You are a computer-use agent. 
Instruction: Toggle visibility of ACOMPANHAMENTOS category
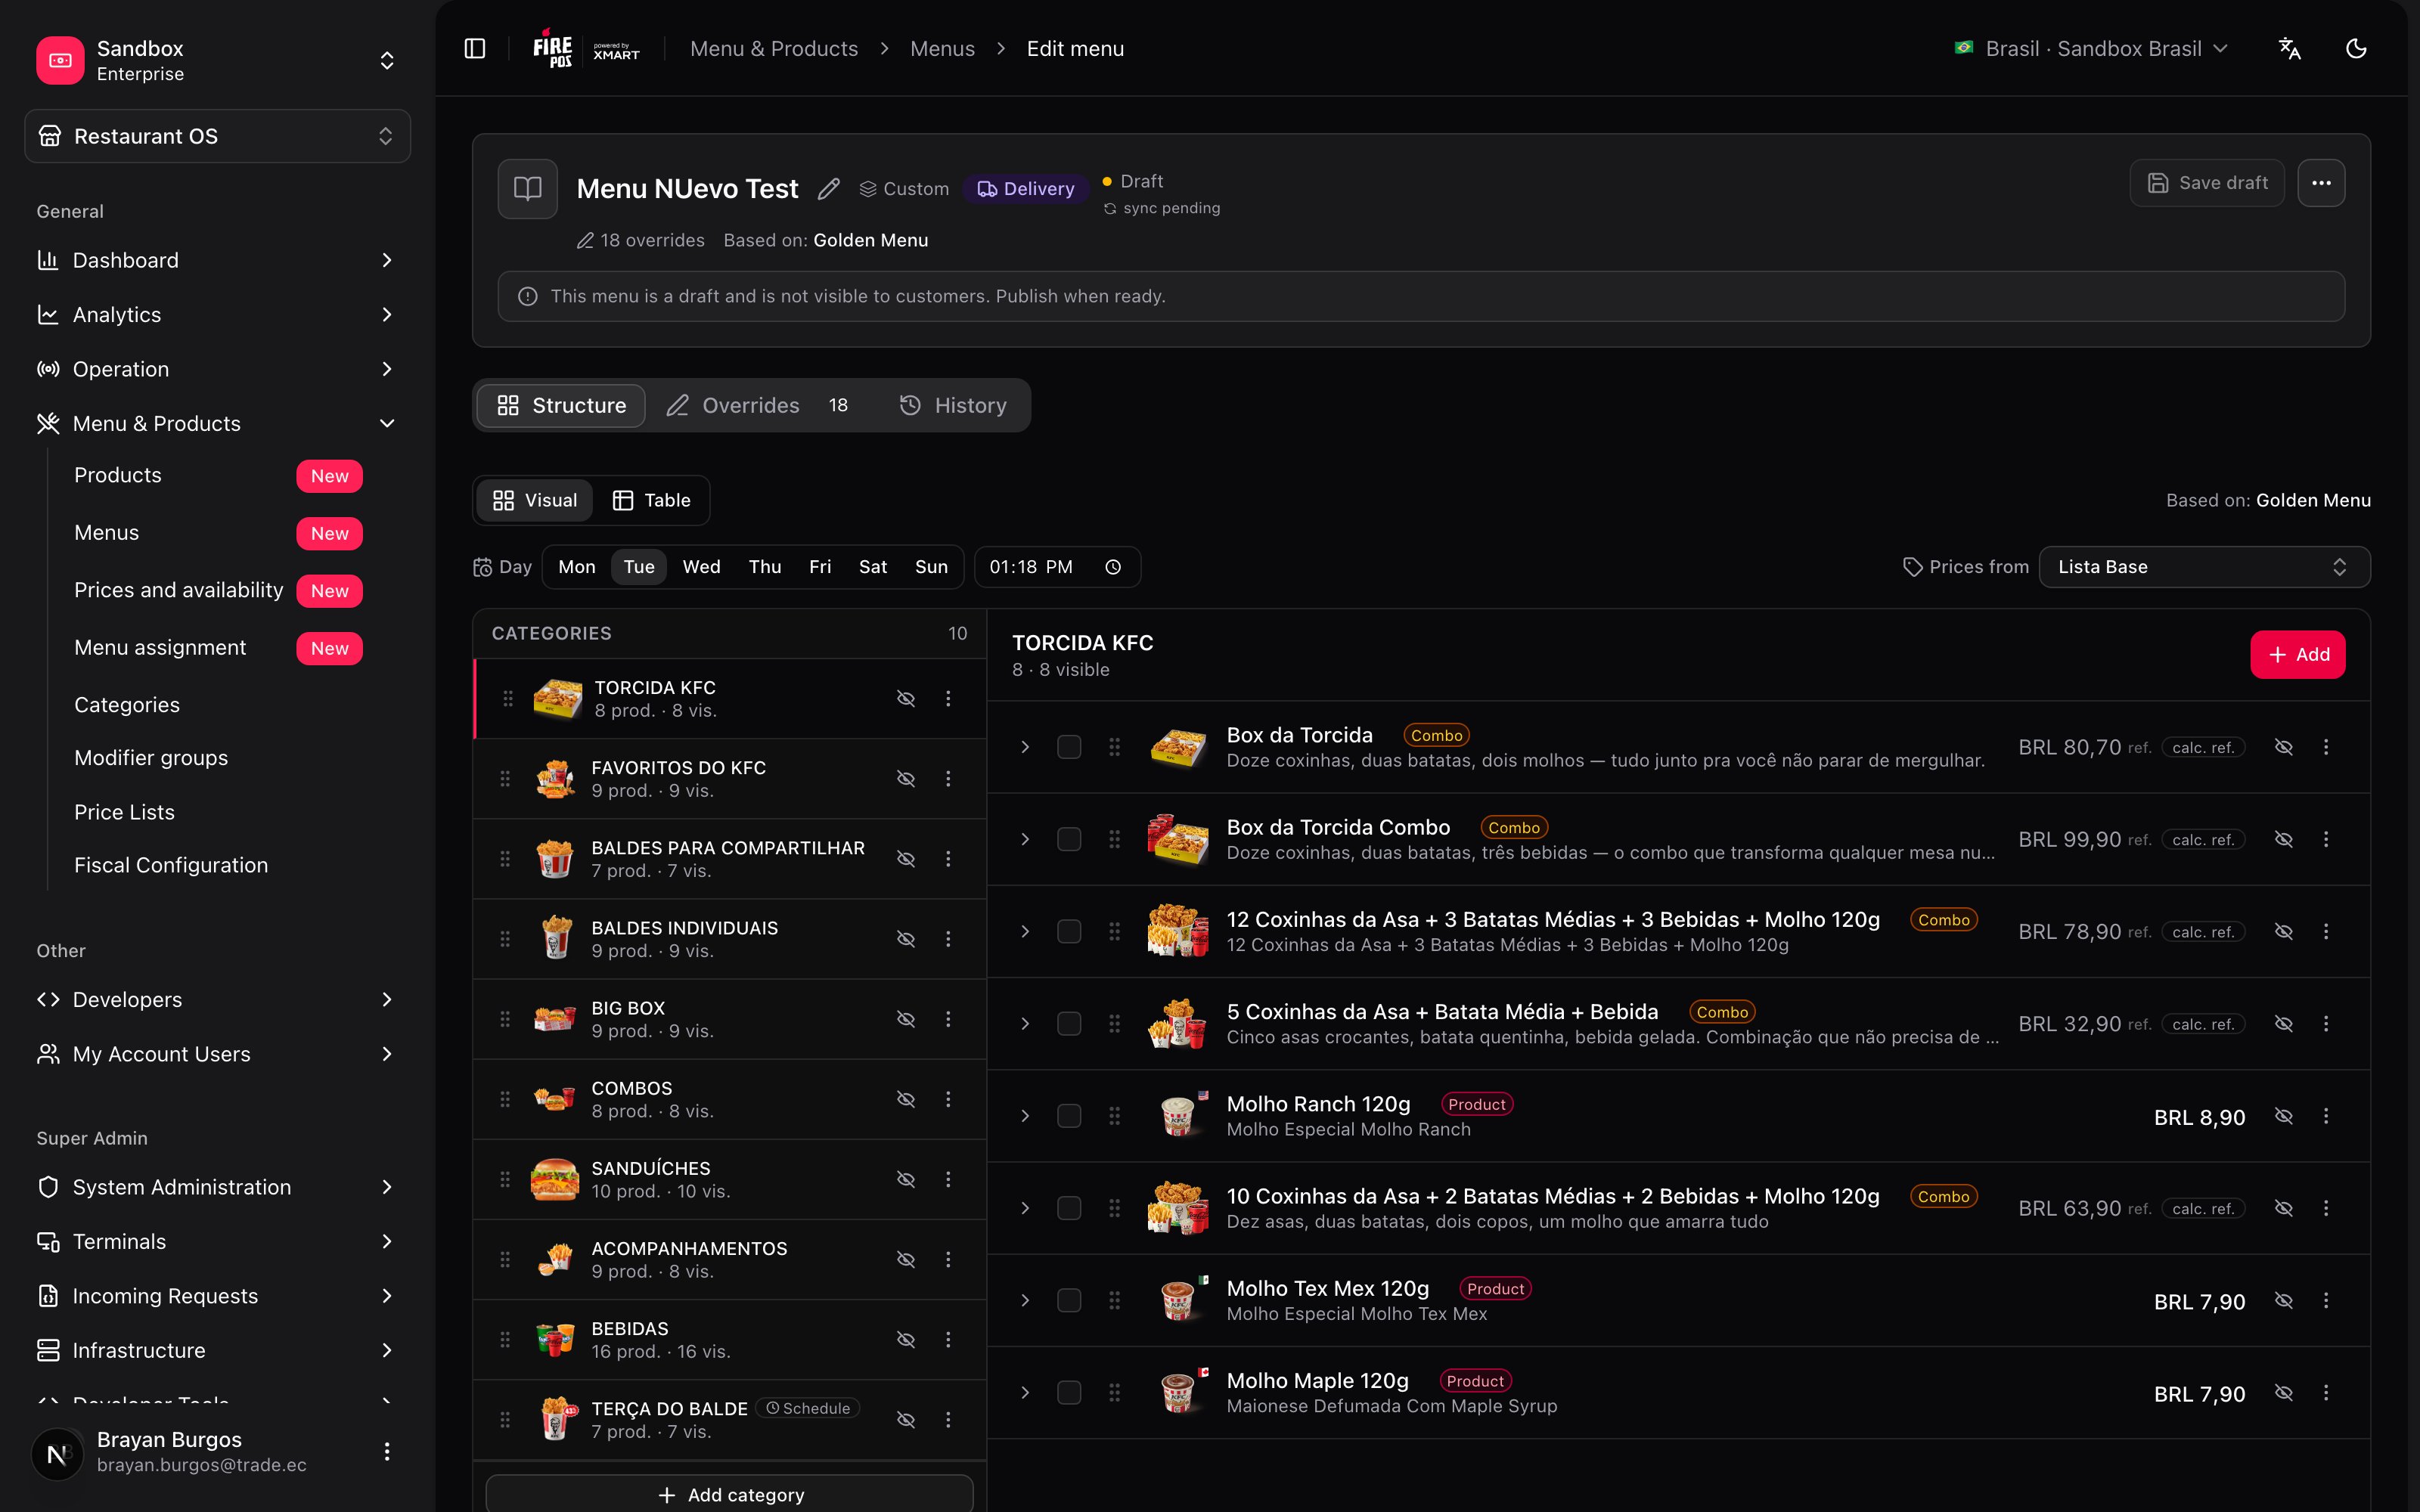(x=906, y=1259)
